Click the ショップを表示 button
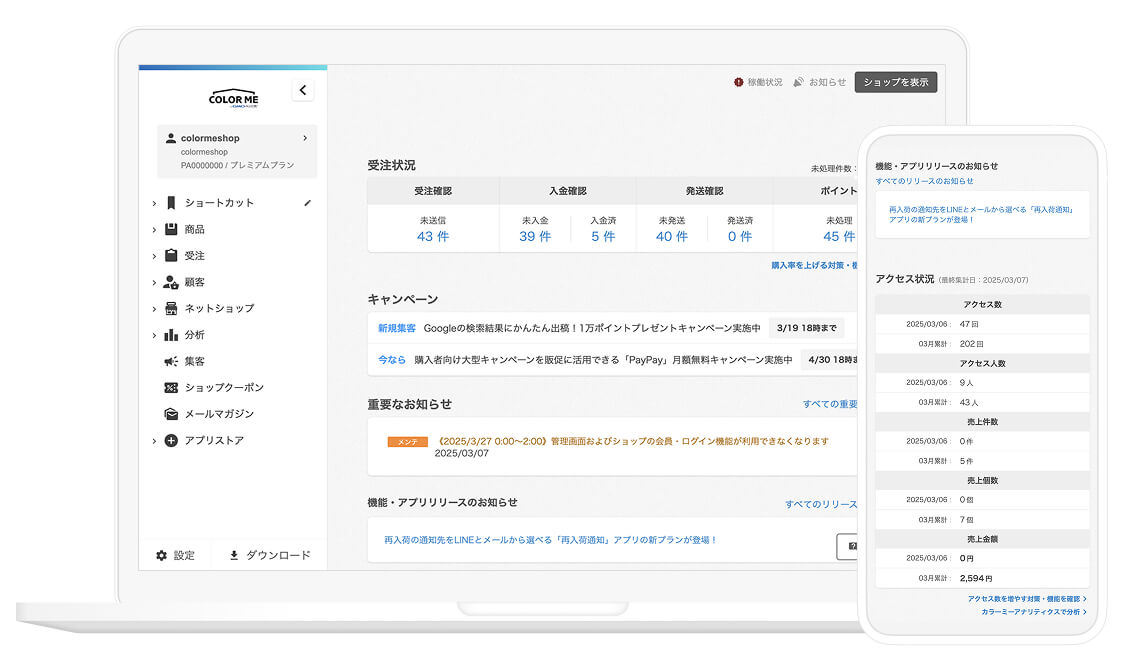This screenshot has width=1129, height=661. tap(895, 82)
